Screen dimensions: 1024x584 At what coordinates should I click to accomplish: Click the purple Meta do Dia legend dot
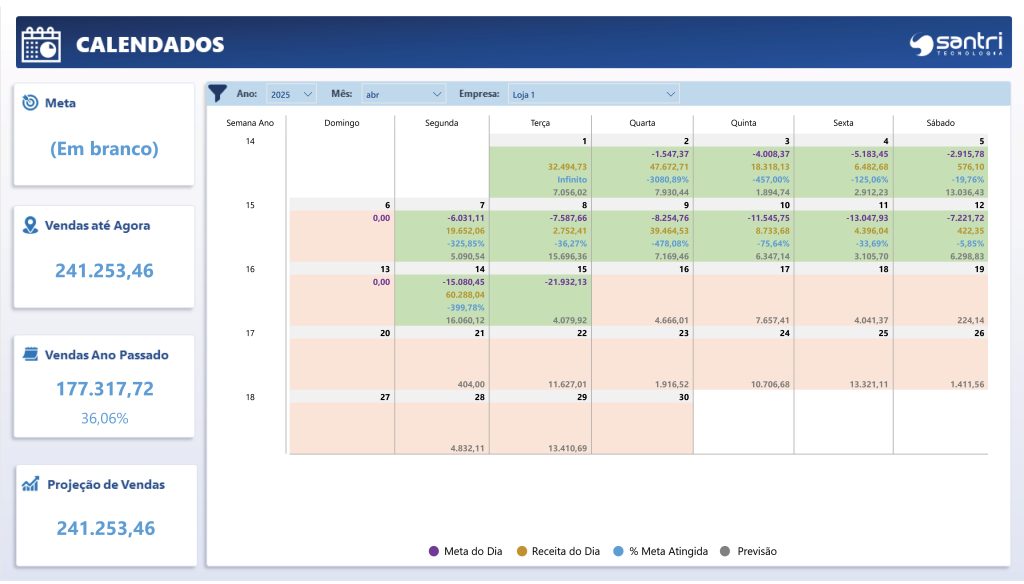(434, 551)
